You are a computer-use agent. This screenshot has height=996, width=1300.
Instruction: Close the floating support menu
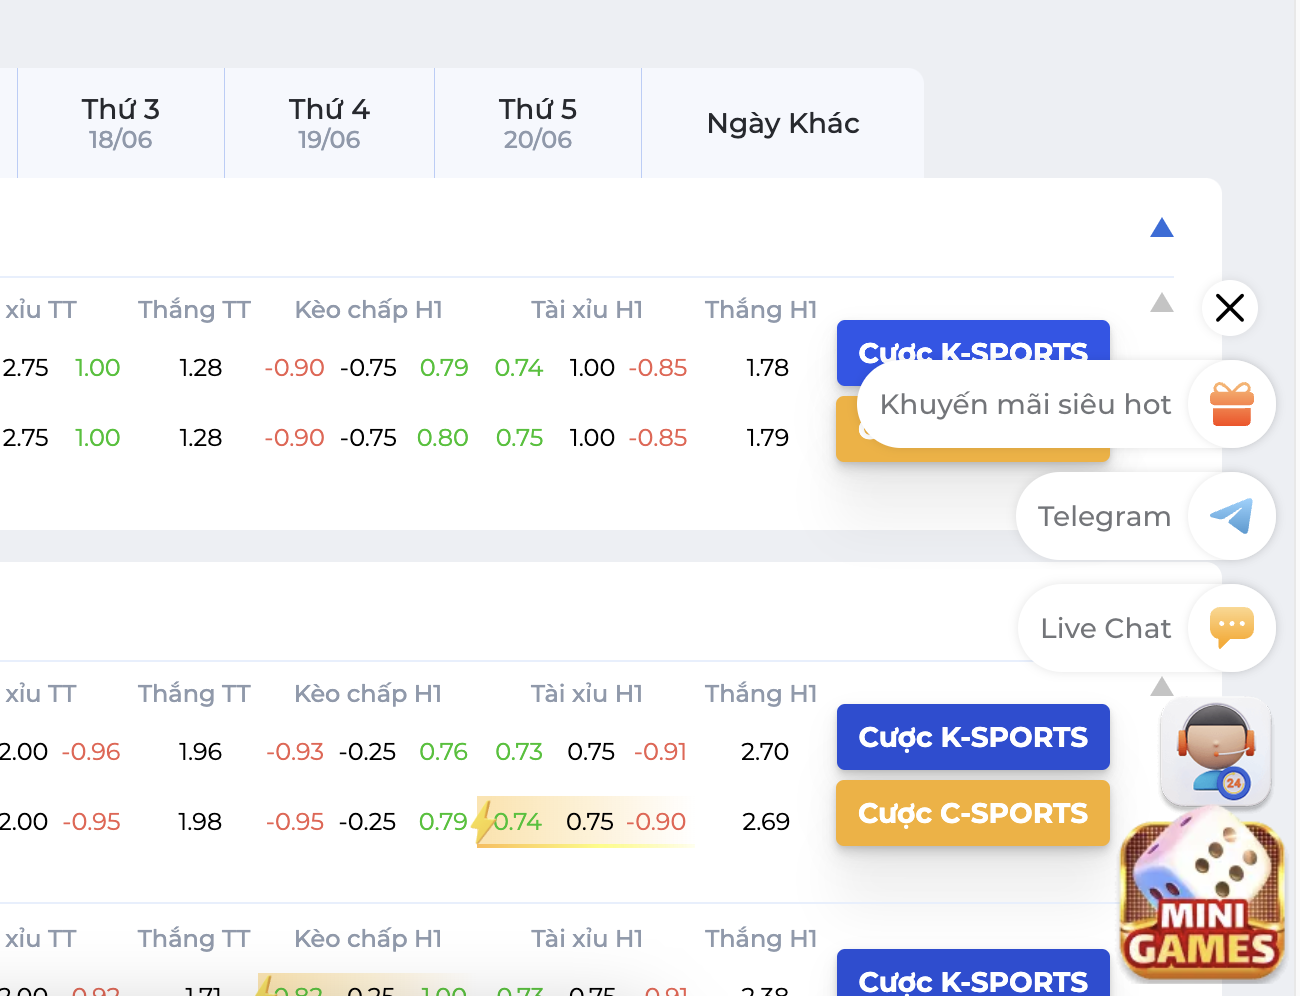1230,308
